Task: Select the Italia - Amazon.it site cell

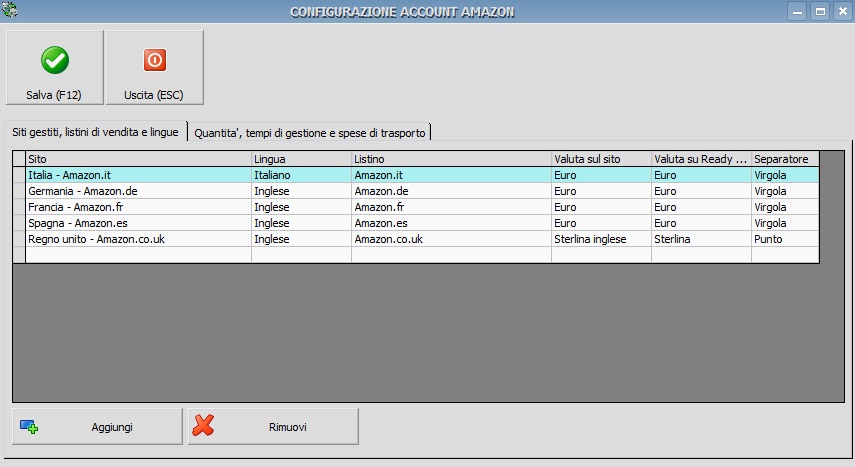Action: click(x=138, y=175)
